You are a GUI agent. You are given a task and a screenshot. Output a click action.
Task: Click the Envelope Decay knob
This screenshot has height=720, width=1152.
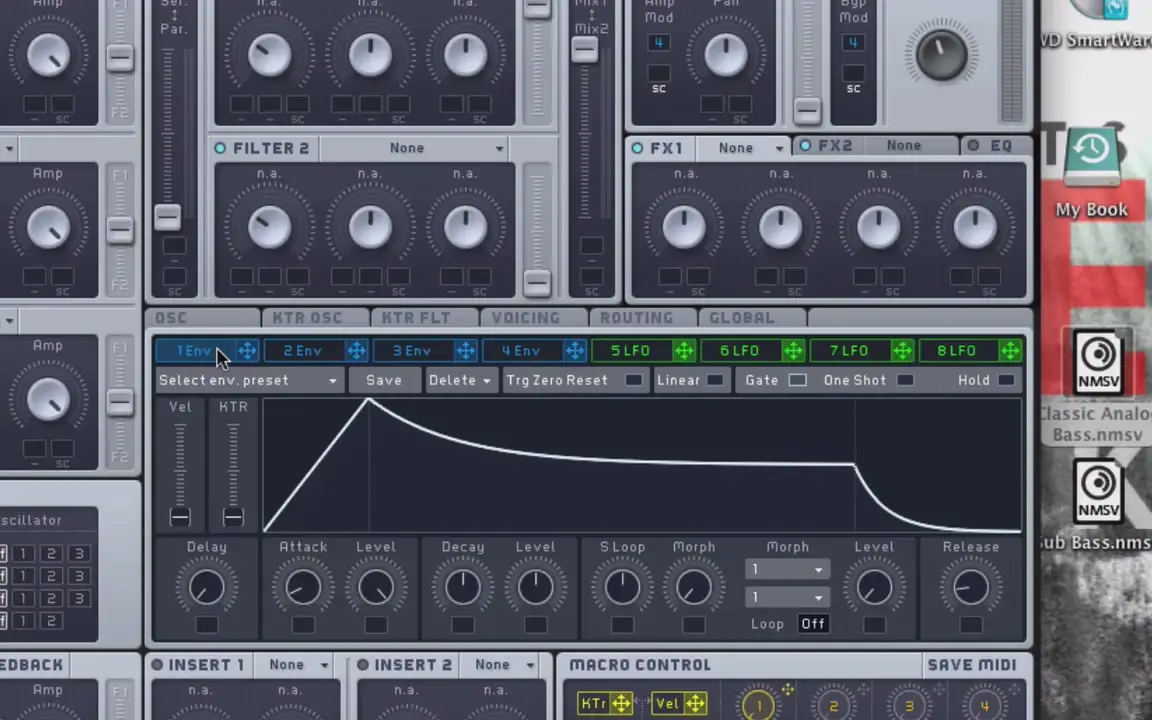point(463,586)
